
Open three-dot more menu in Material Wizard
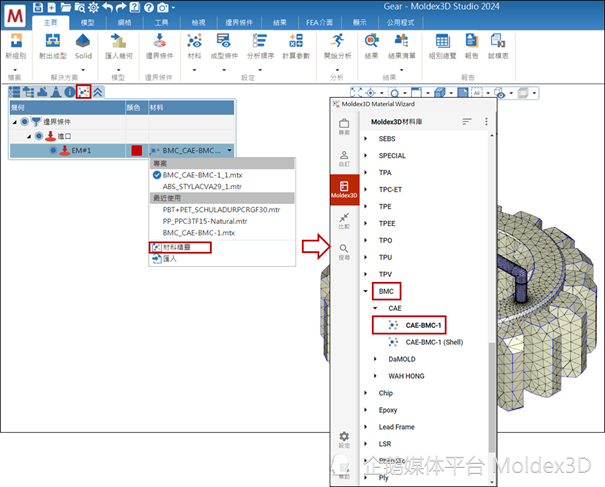point(486,122)
